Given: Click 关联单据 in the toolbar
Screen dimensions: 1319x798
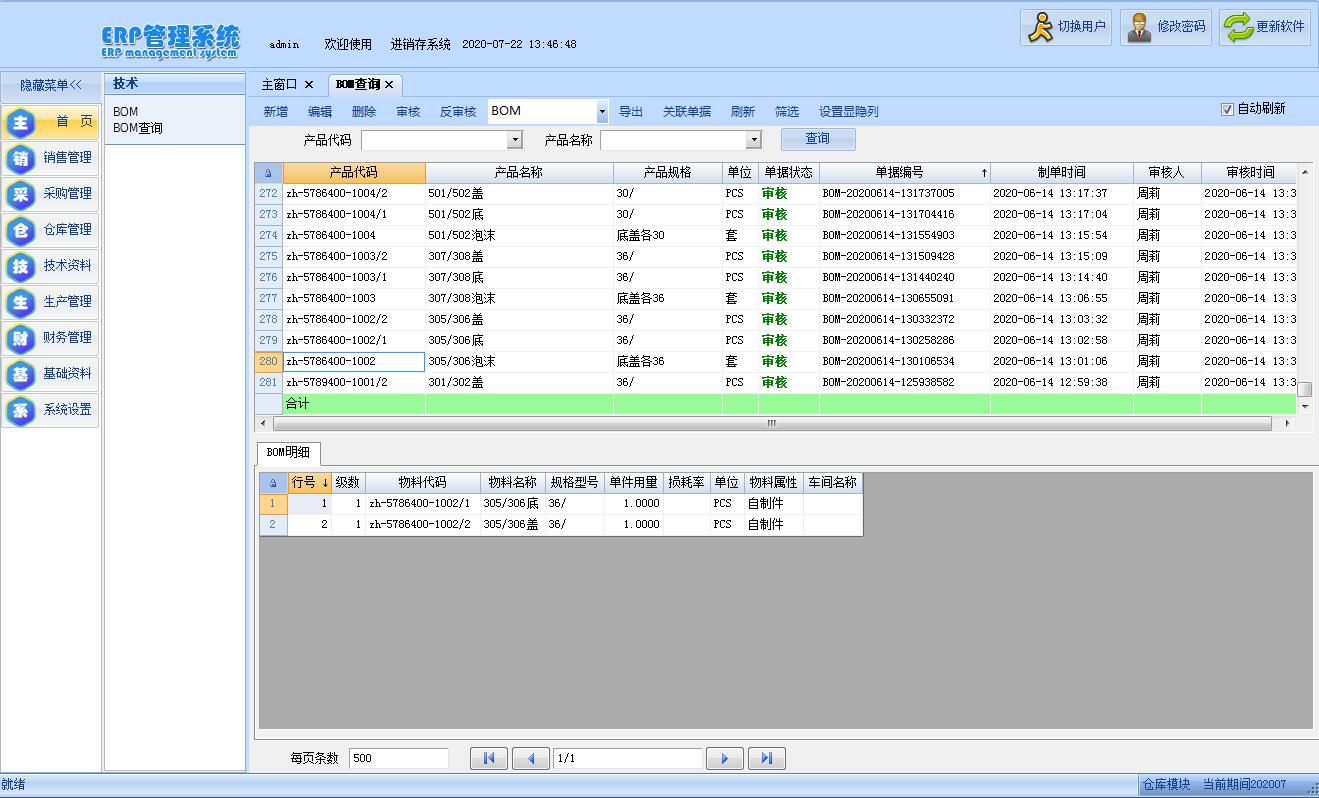Looking at the screenshot, I should [687, 112].
